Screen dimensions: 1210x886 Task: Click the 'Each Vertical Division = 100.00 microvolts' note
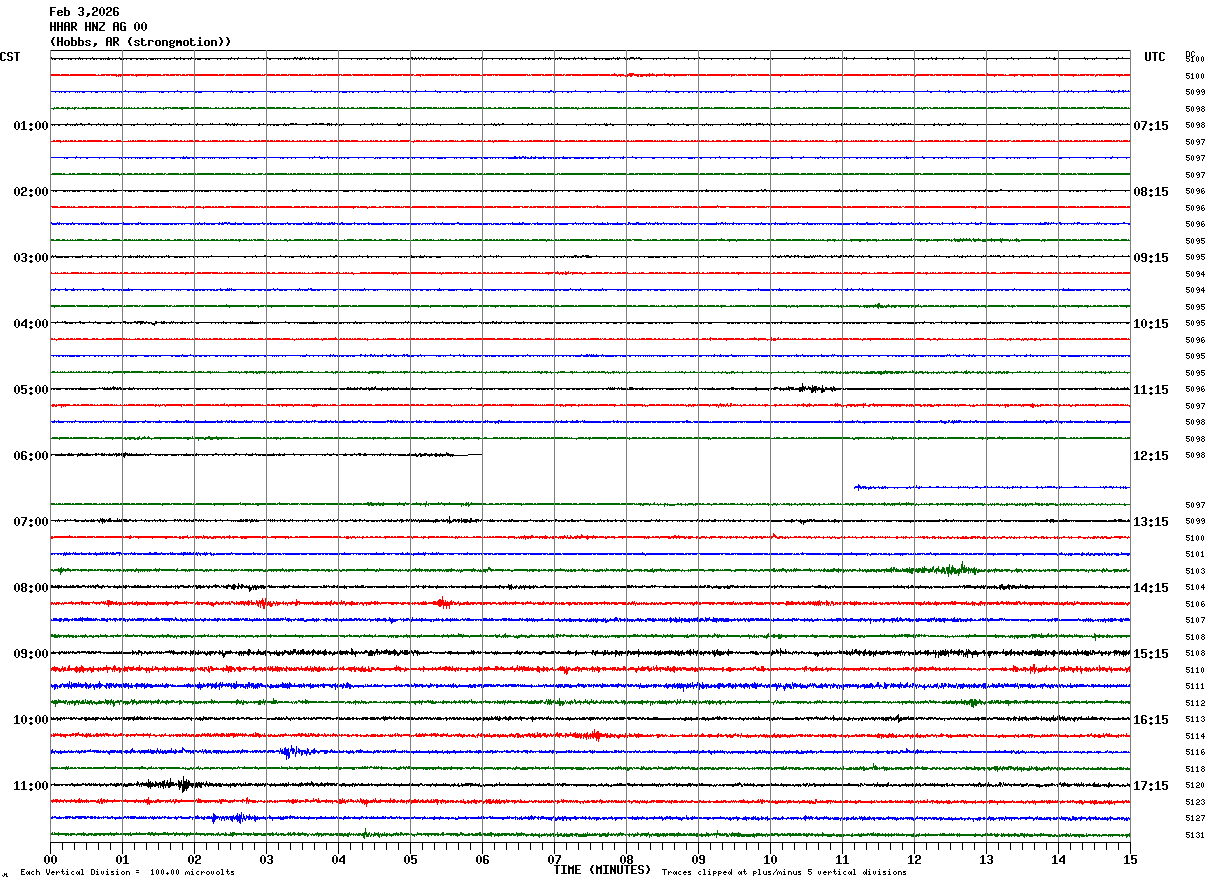127,873
